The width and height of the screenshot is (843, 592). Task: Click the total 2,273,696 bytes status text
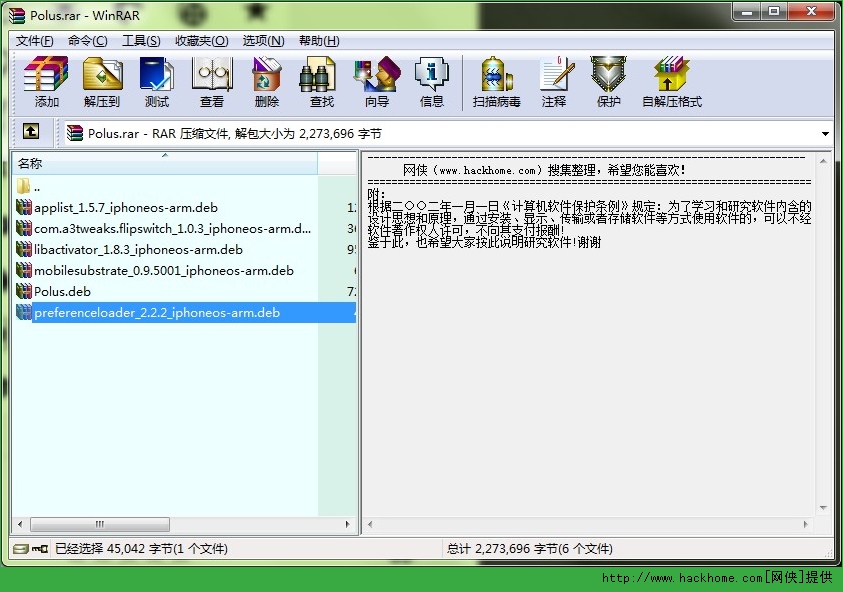point(530,548)
